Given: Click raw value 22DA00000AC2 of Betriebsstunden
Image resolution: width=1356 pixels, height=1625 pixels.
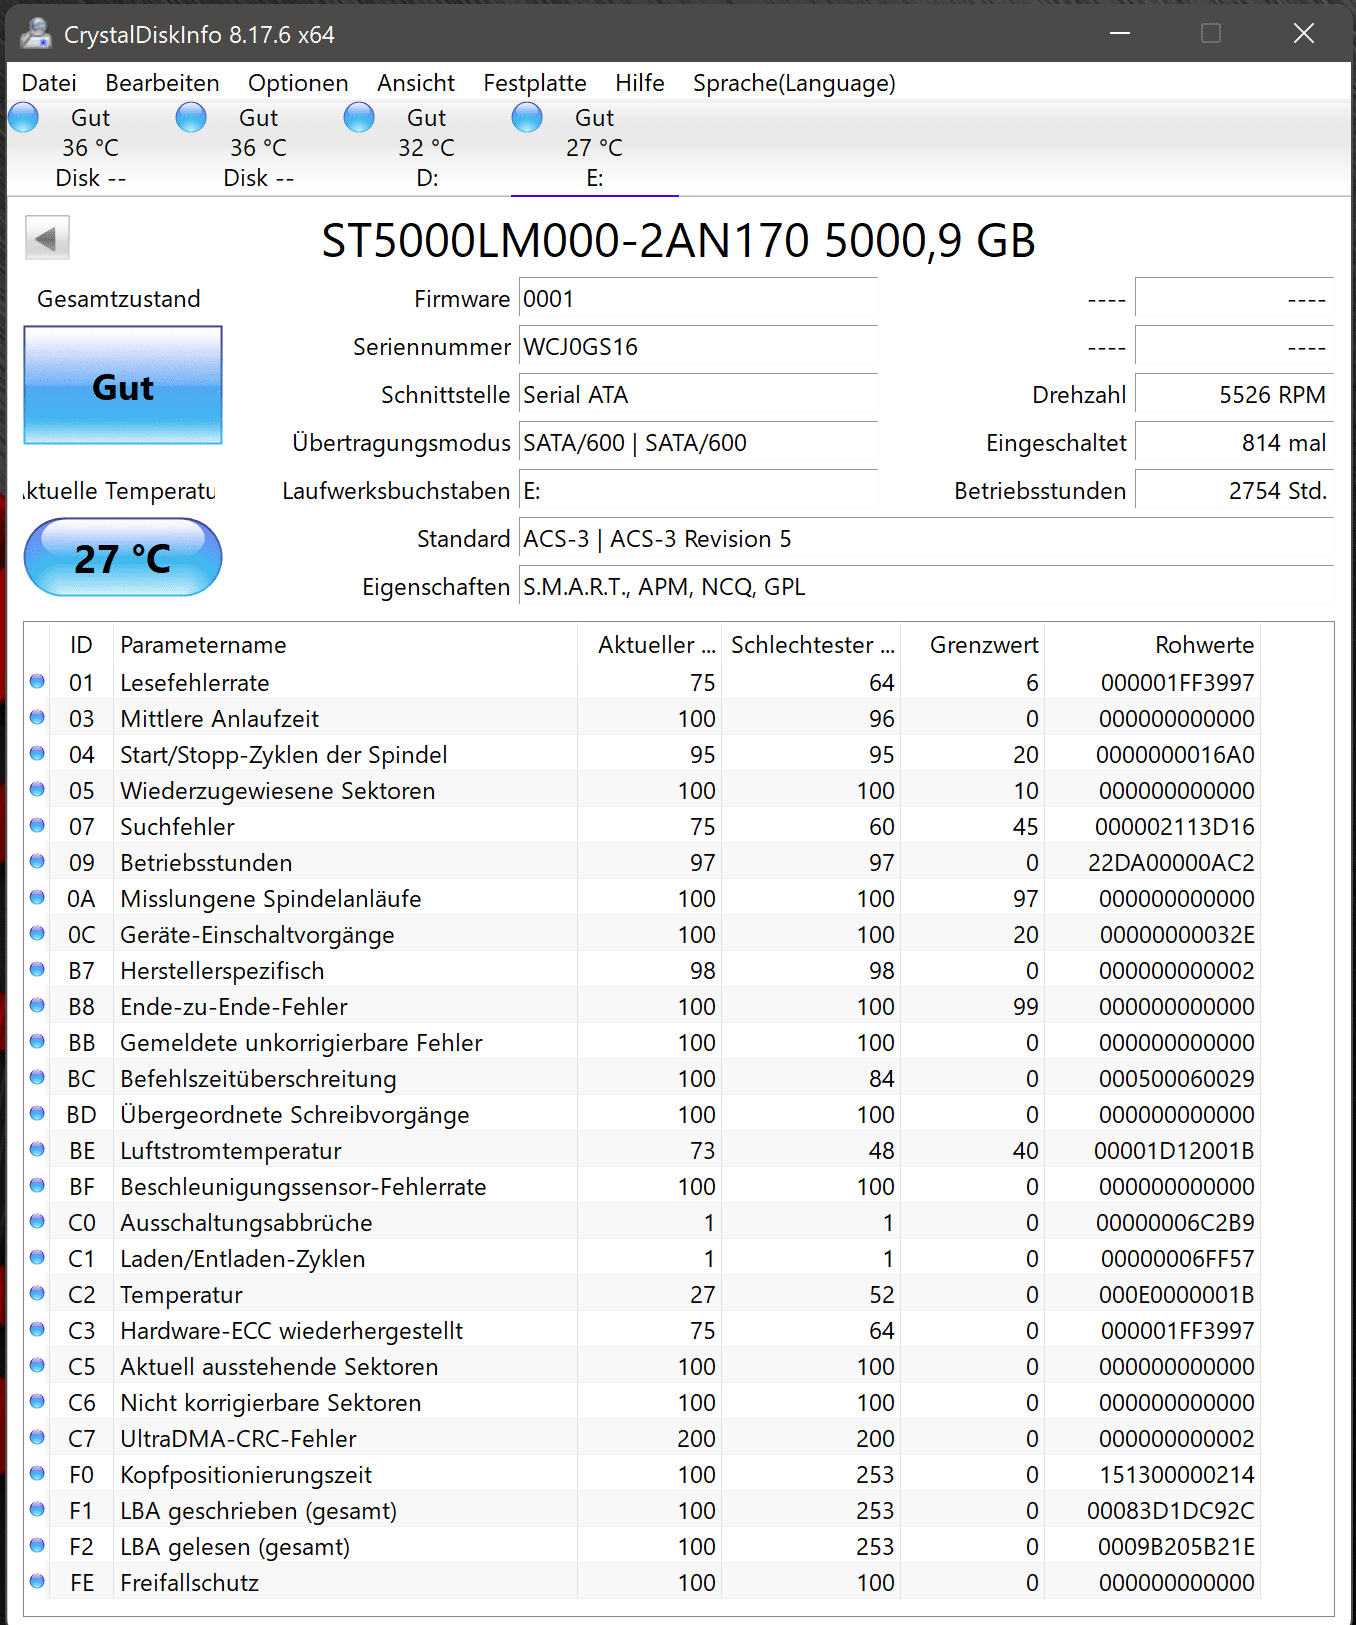Looking at the screenshot, I should click(1171, 863).
